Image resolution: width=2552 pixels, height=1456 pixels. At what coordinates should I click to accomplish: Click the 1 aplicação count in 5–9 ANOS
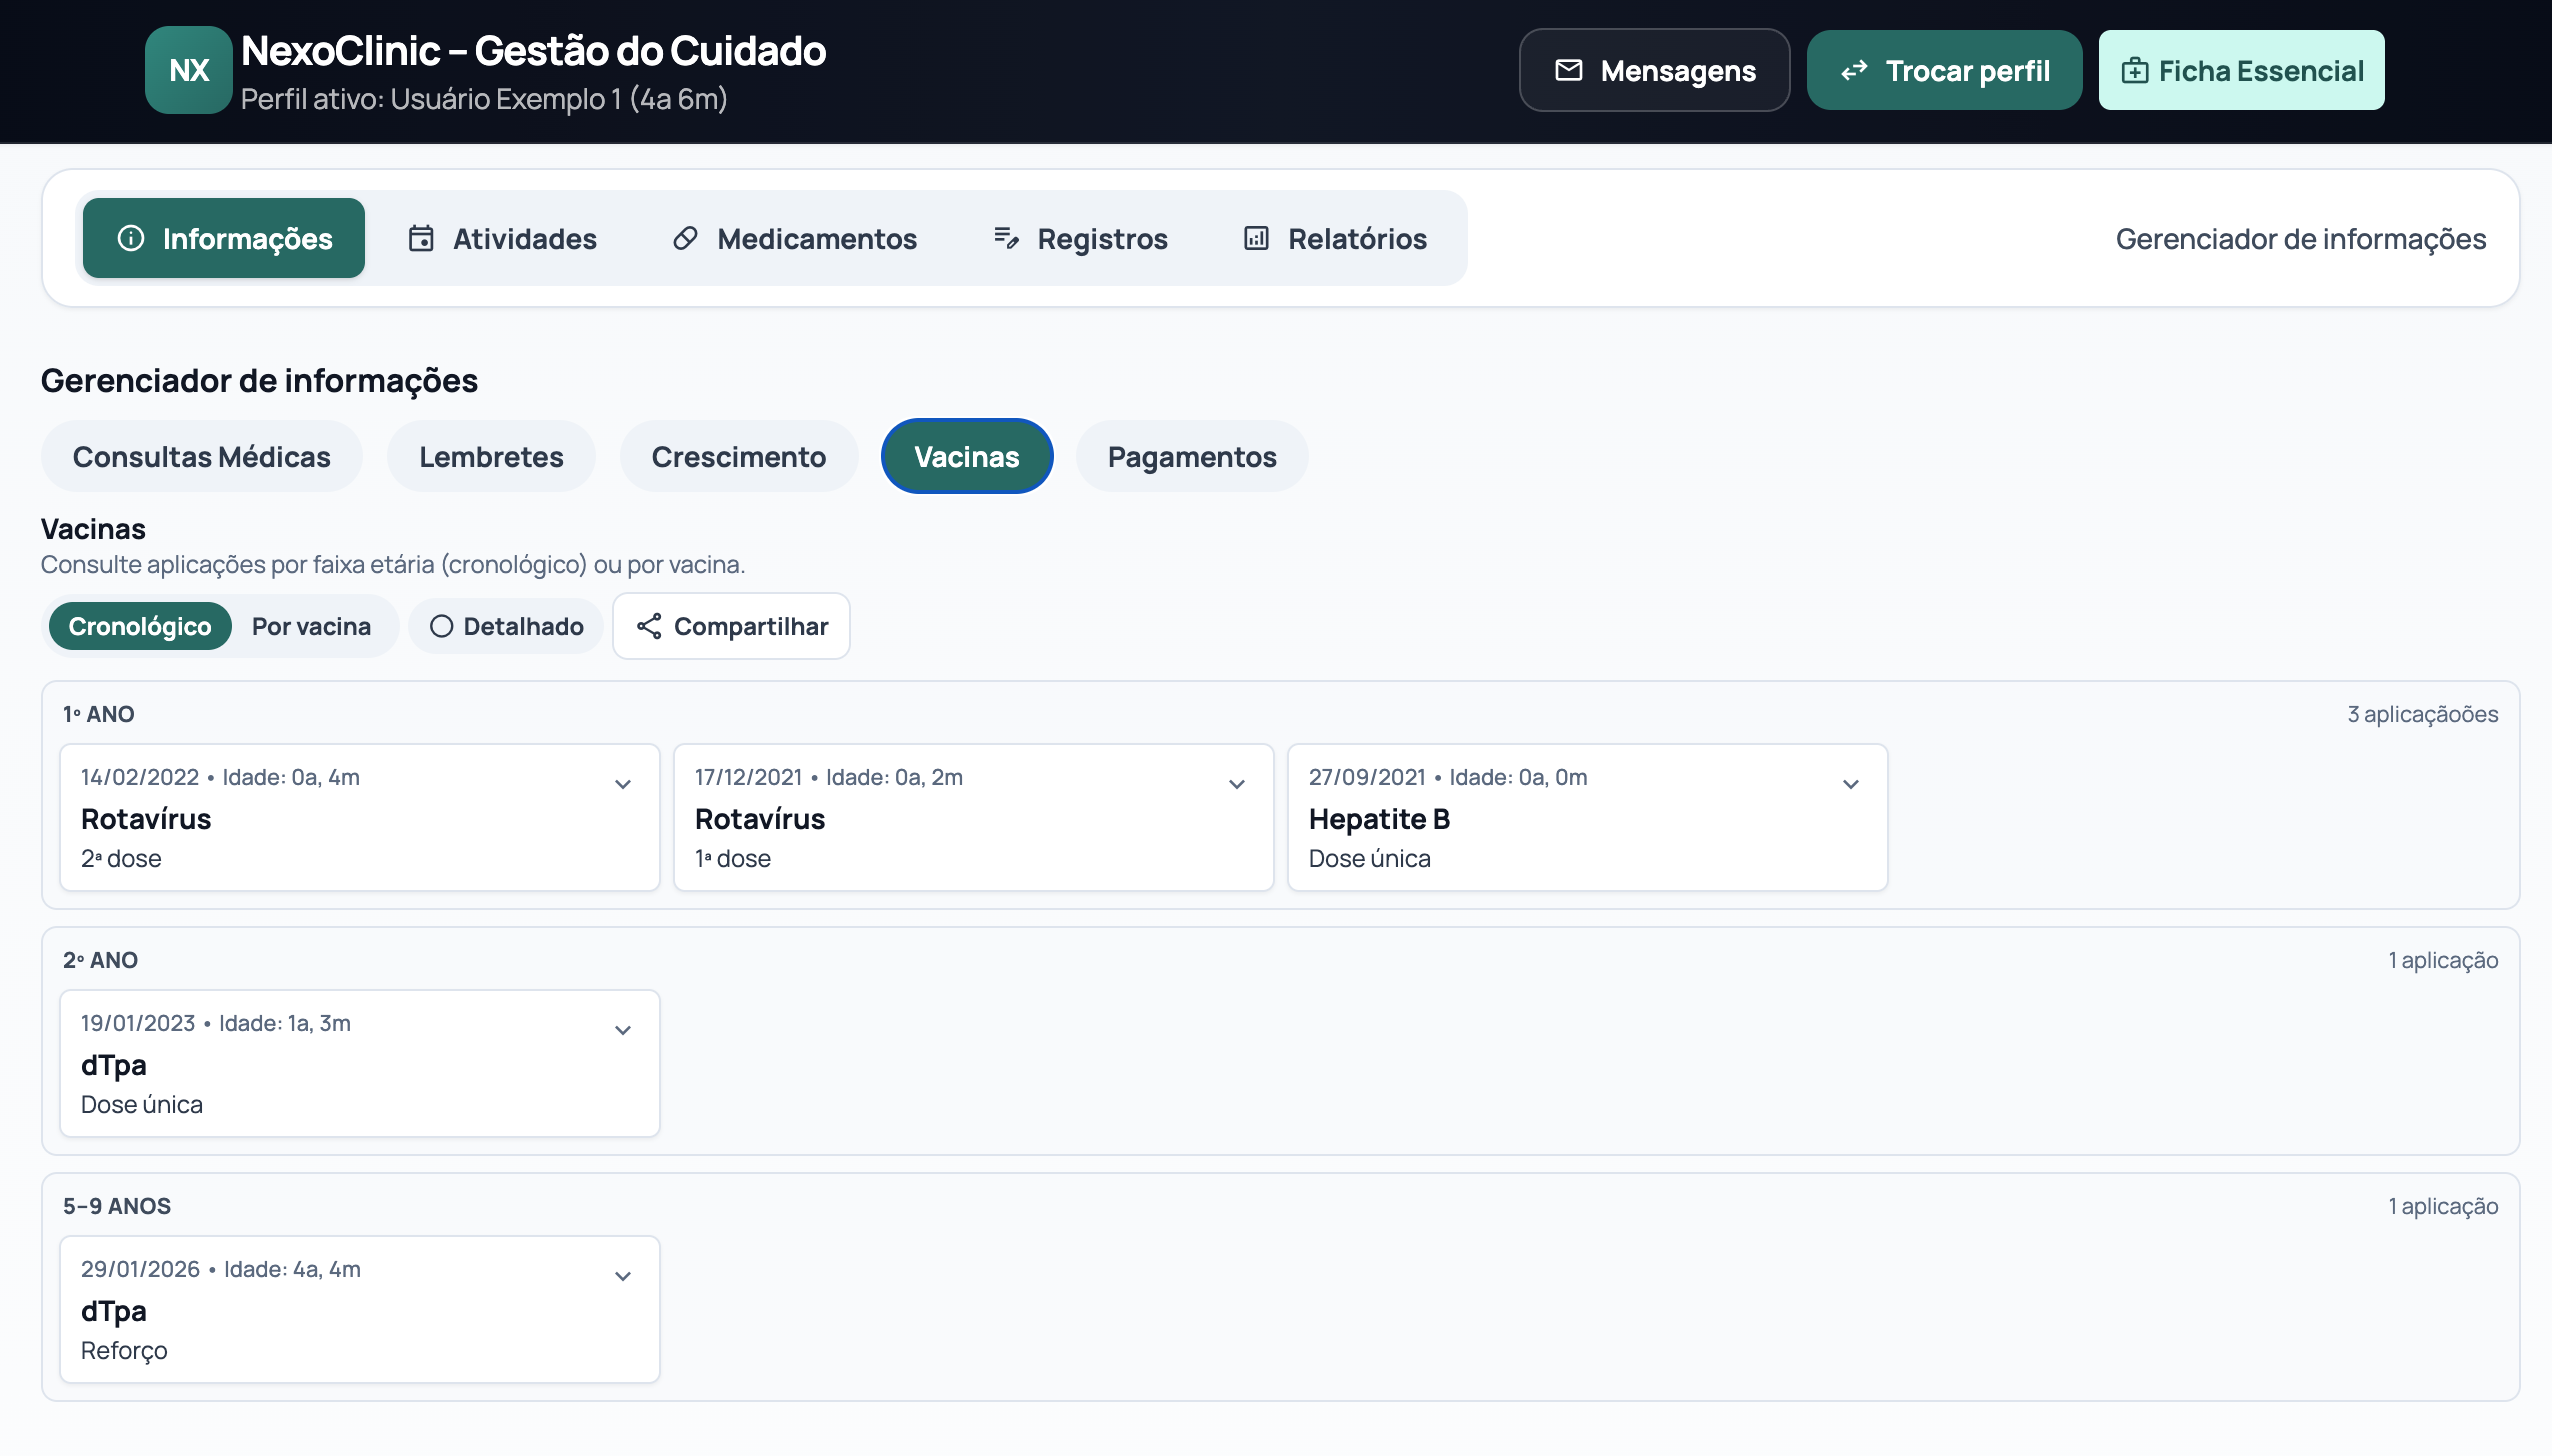(x=2443, y=1206)
